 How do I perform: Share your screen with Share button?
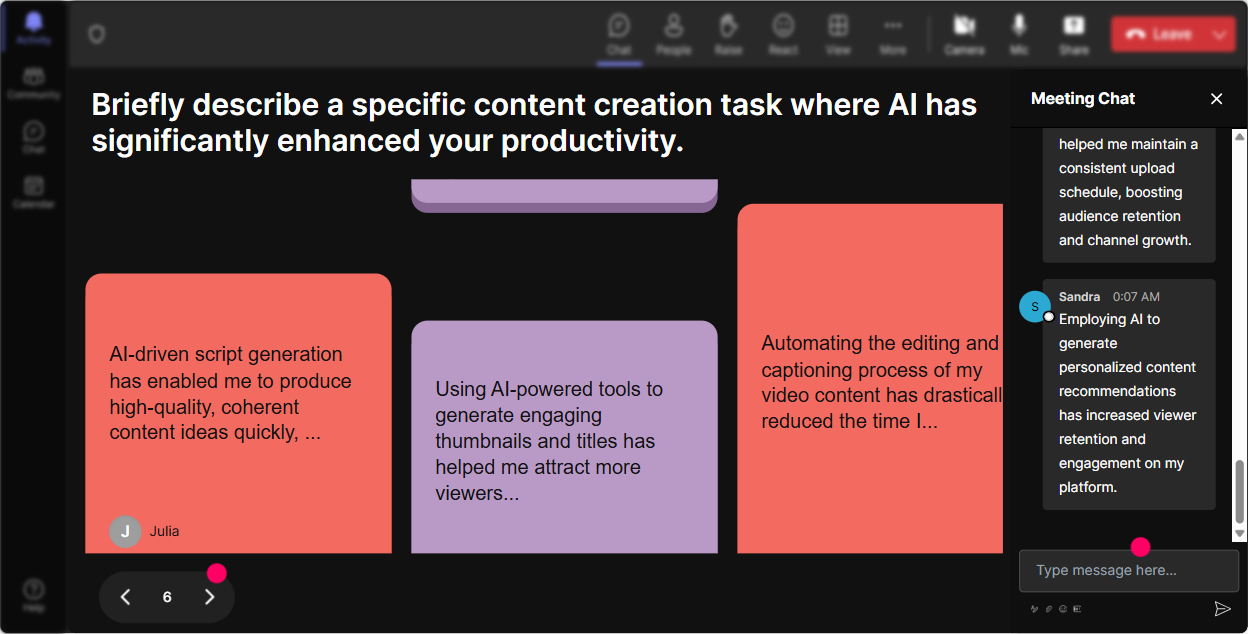[1074, 34]
